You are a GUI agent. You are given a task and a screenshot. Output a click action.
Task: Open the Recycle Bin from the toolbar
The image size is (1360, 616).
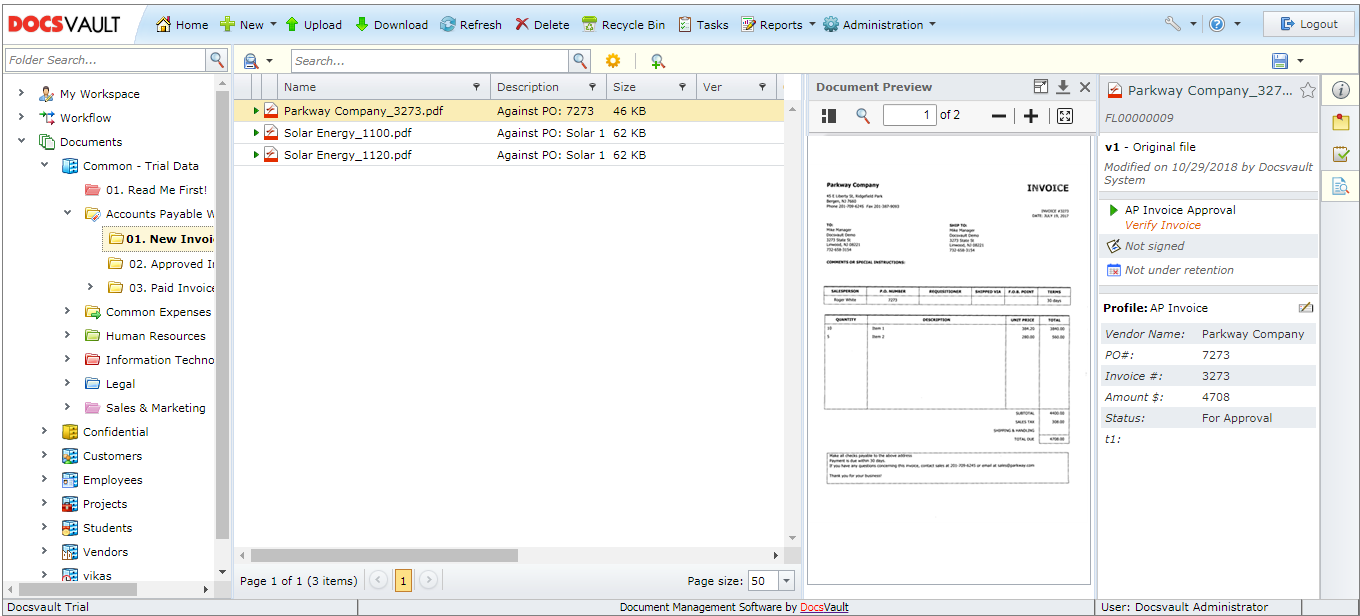(624, 24)
